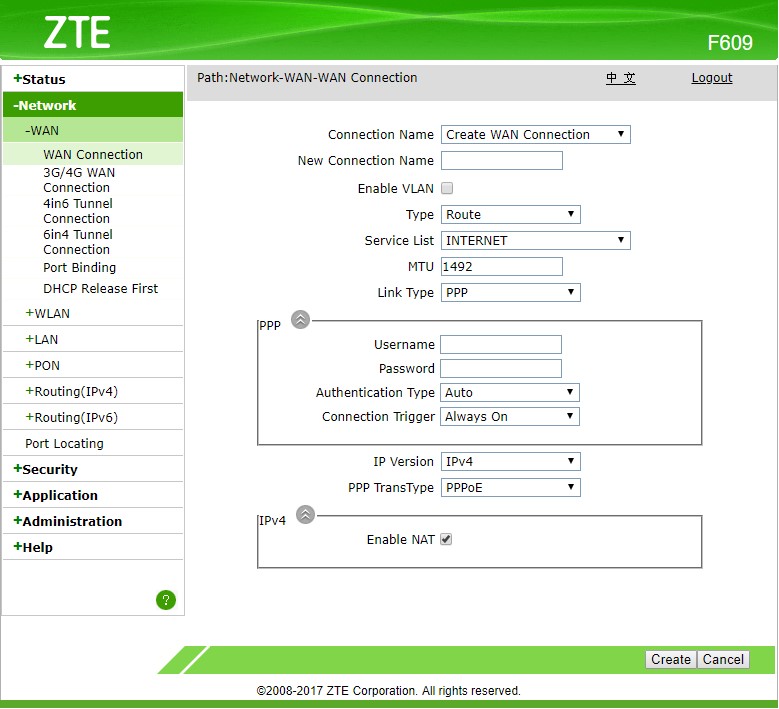Click the Create button
This screenshot has height=709, width=779.
click(x=671, y=659)
